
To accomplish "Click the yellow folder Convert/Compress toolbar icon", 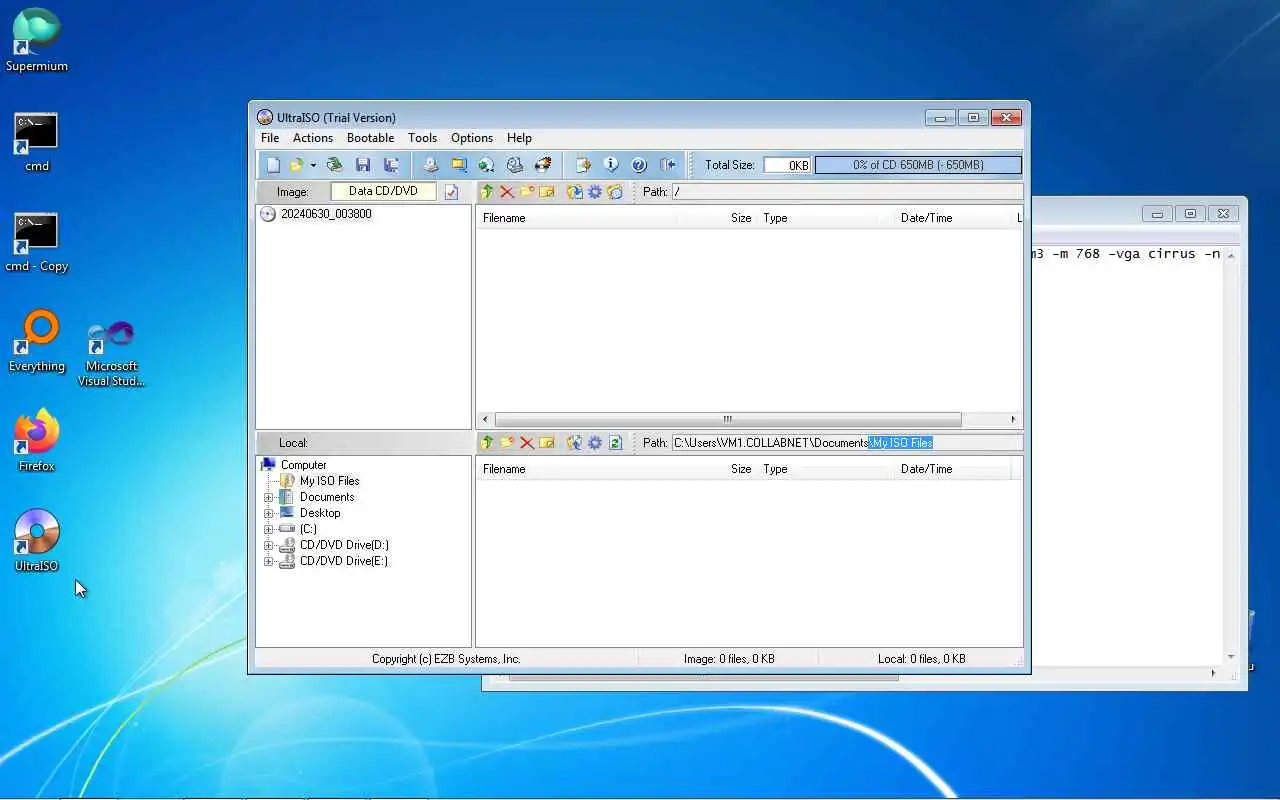I will click(x=459, y=165).
